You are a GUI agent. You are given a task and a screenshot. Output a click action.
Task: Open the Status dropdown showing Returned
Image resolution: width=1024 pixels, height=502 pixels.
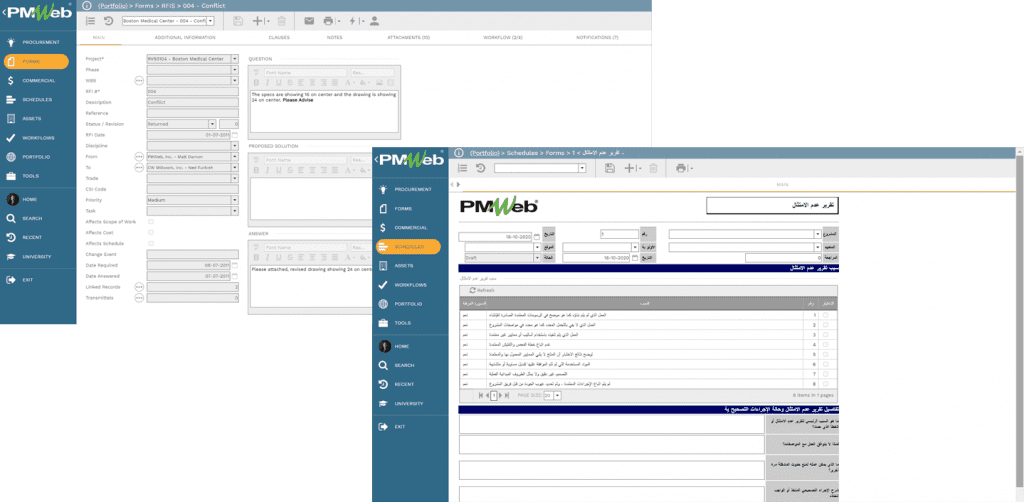(212, 123)
